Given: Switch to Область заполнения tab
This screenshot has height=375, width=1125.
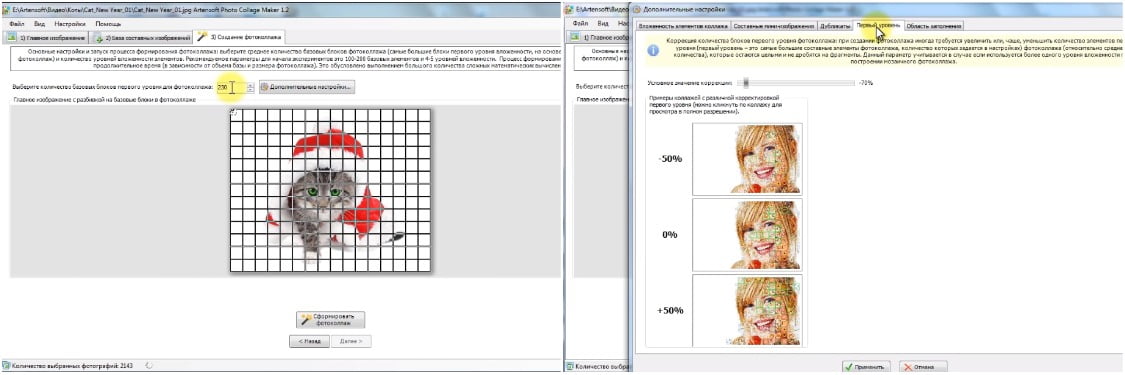Looking at the screenshot, I should click(x=933, y=26).
